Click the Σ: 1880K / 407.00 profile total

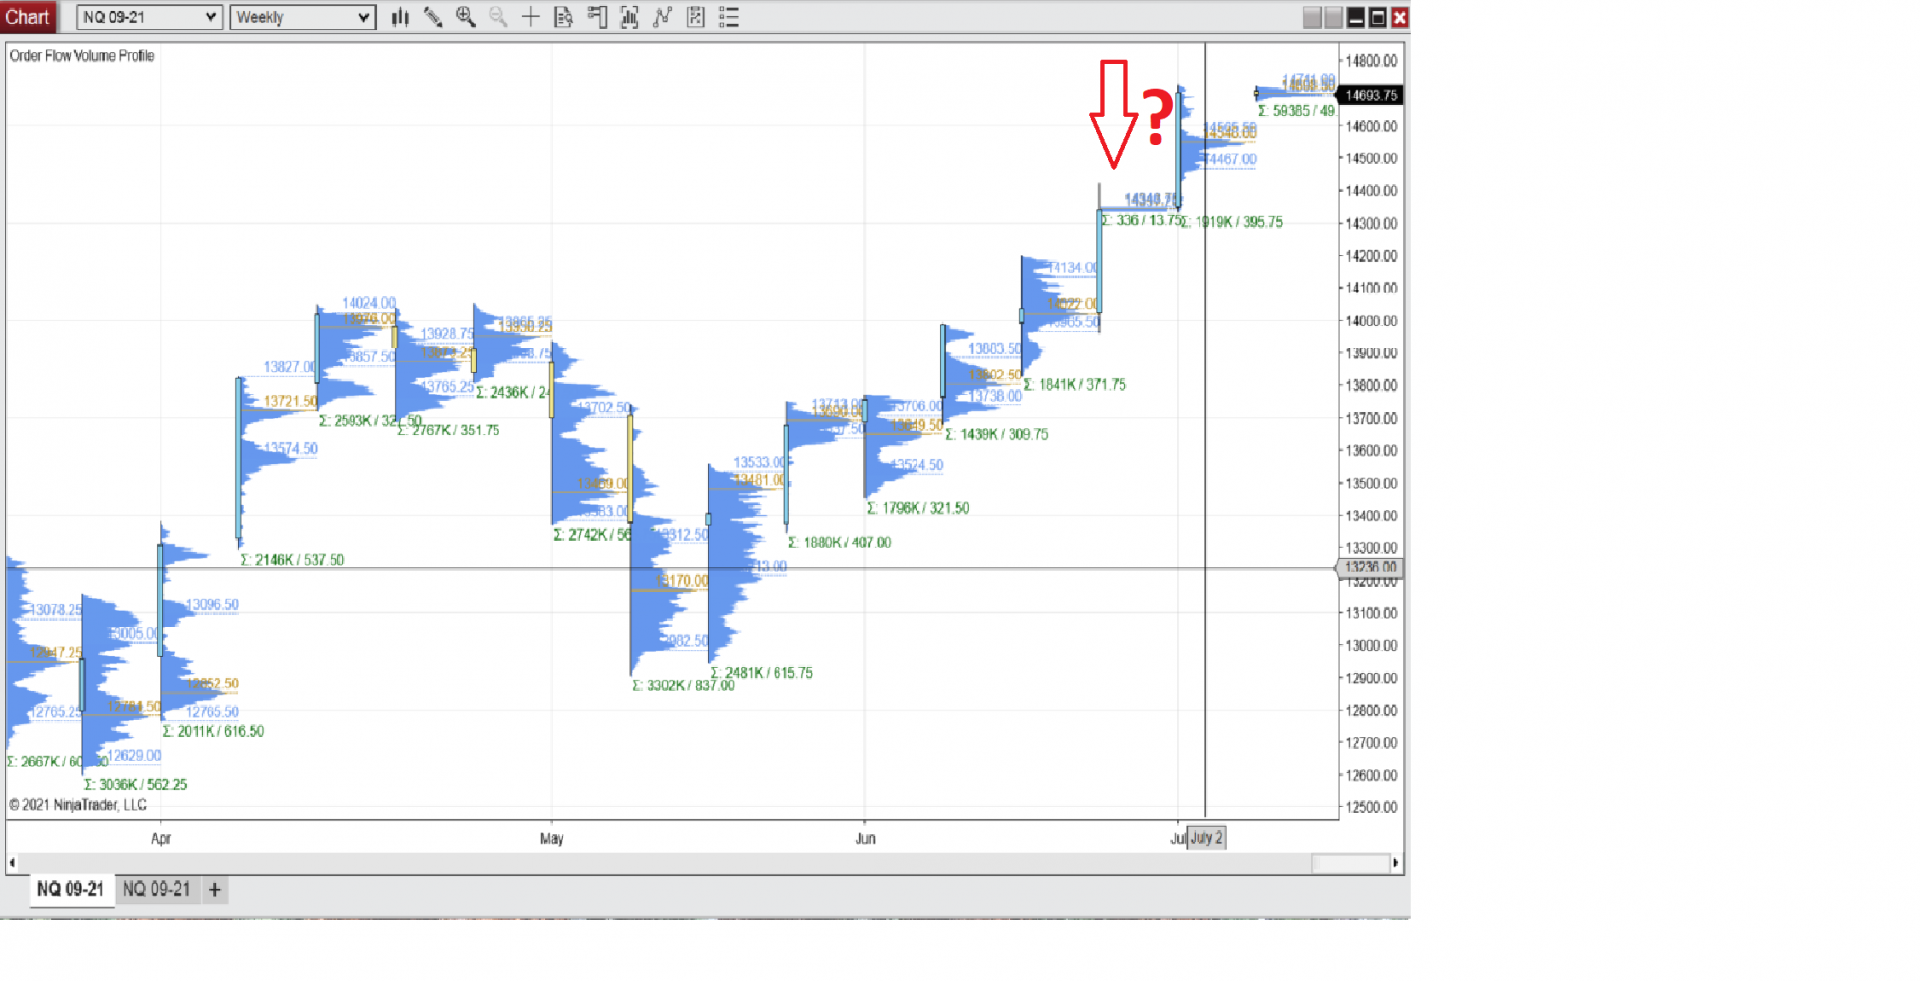[840, 543]
